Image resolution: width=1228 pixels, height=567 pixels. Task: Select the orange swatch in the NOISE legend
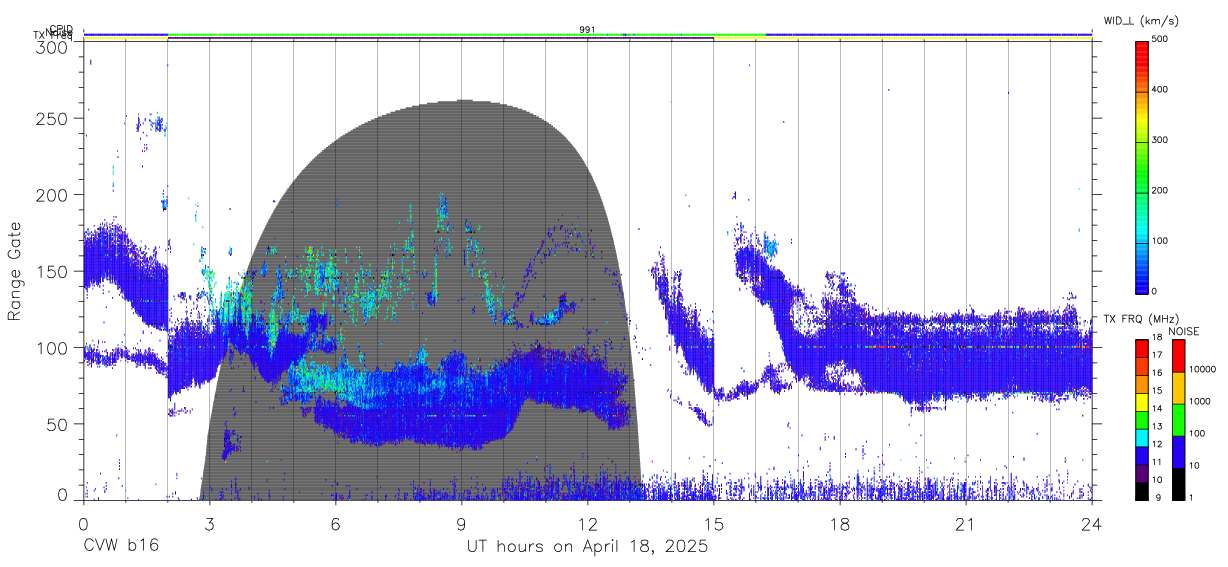point(1178,388)
